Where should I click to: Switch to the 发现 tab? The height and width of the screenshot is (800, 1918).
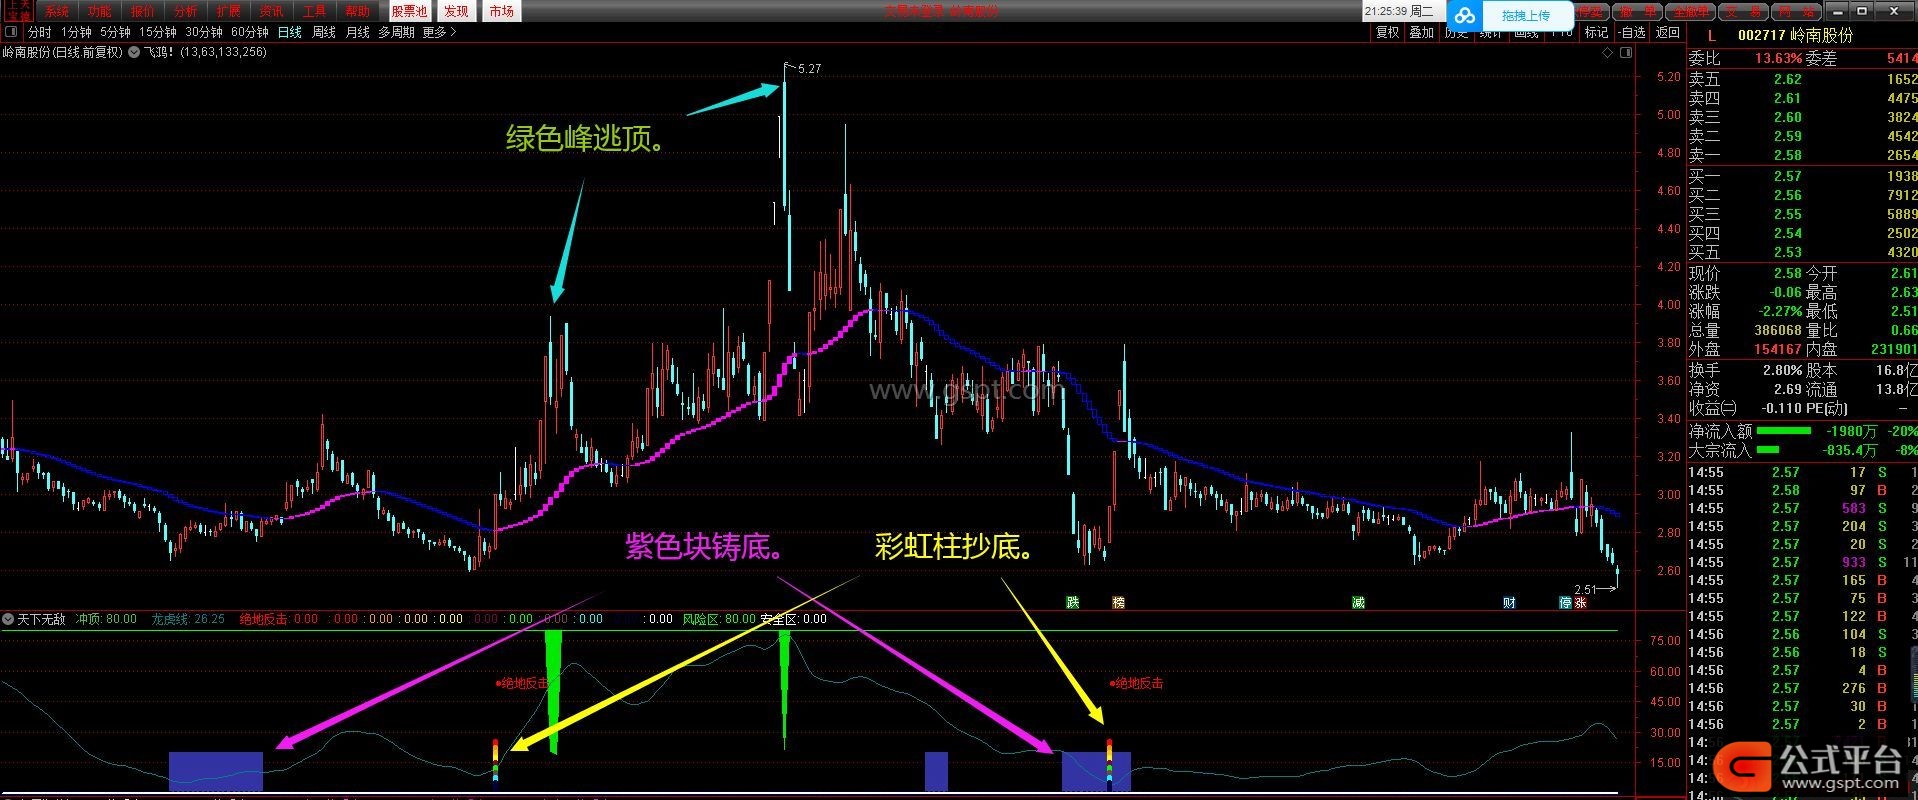tap(456, 11)
